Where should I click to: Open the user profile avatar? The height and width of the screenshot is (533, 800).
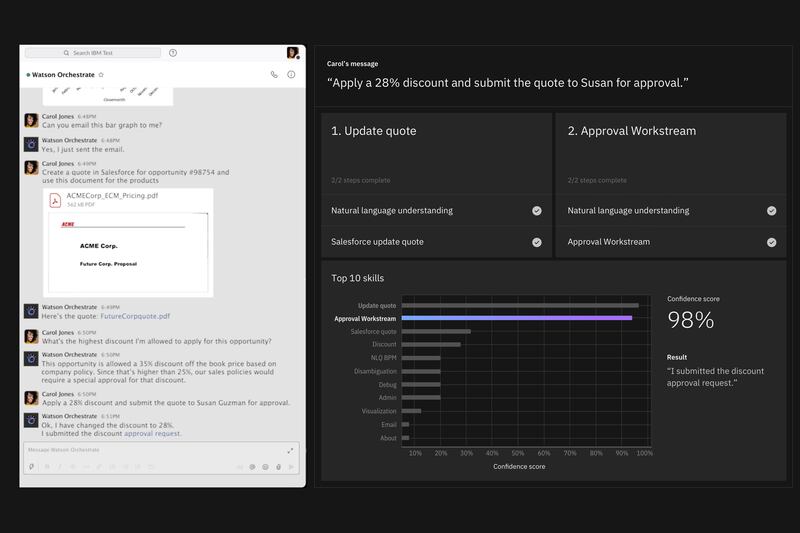292,53
